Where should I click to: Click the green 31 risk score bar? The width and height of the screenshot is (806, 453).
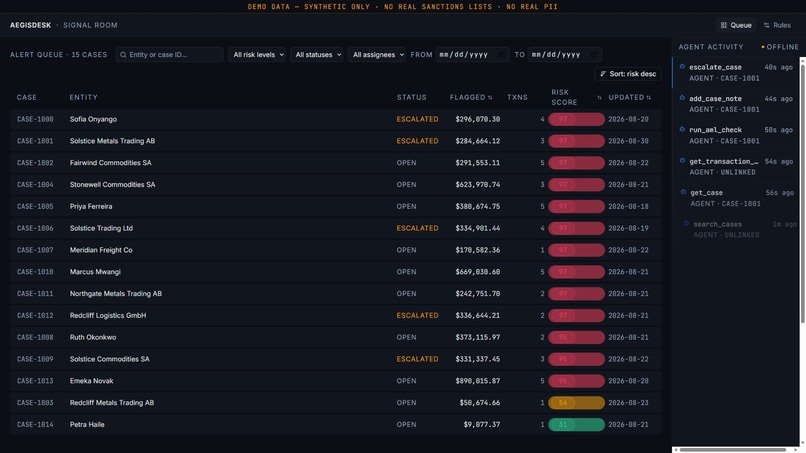576,425
